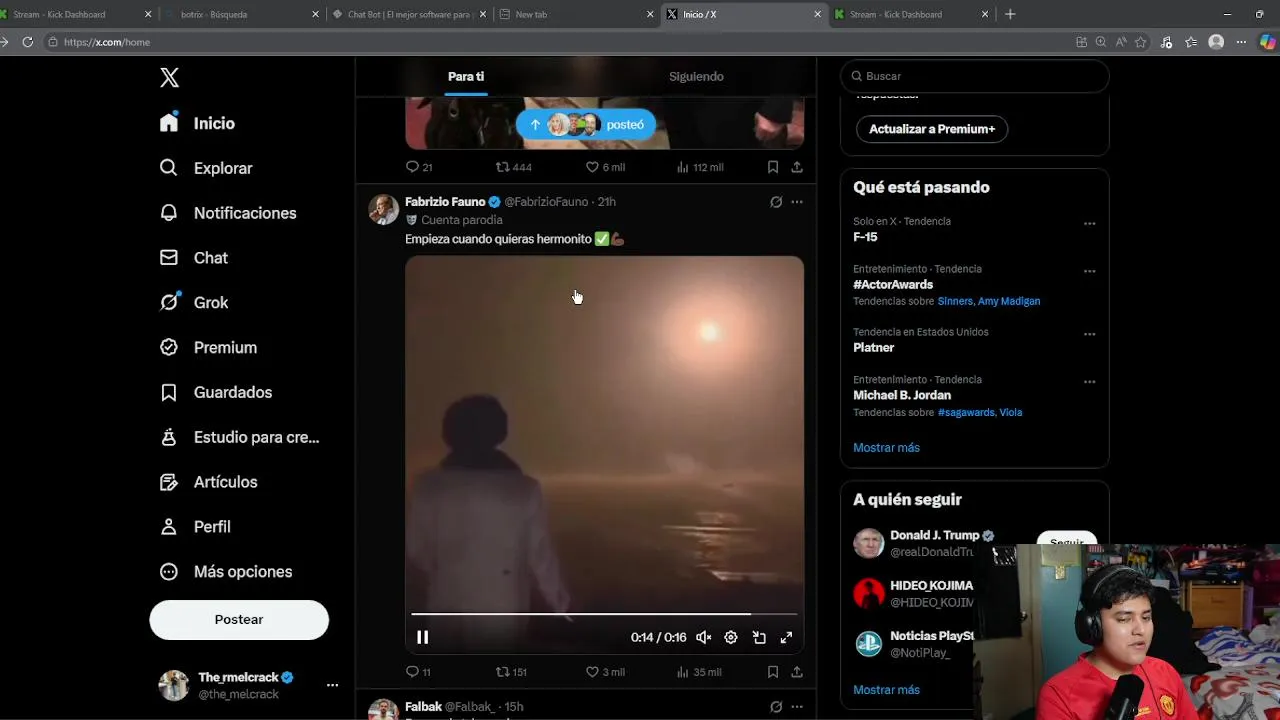Switch to the Chat Bot browser tab

pos(408,14)
